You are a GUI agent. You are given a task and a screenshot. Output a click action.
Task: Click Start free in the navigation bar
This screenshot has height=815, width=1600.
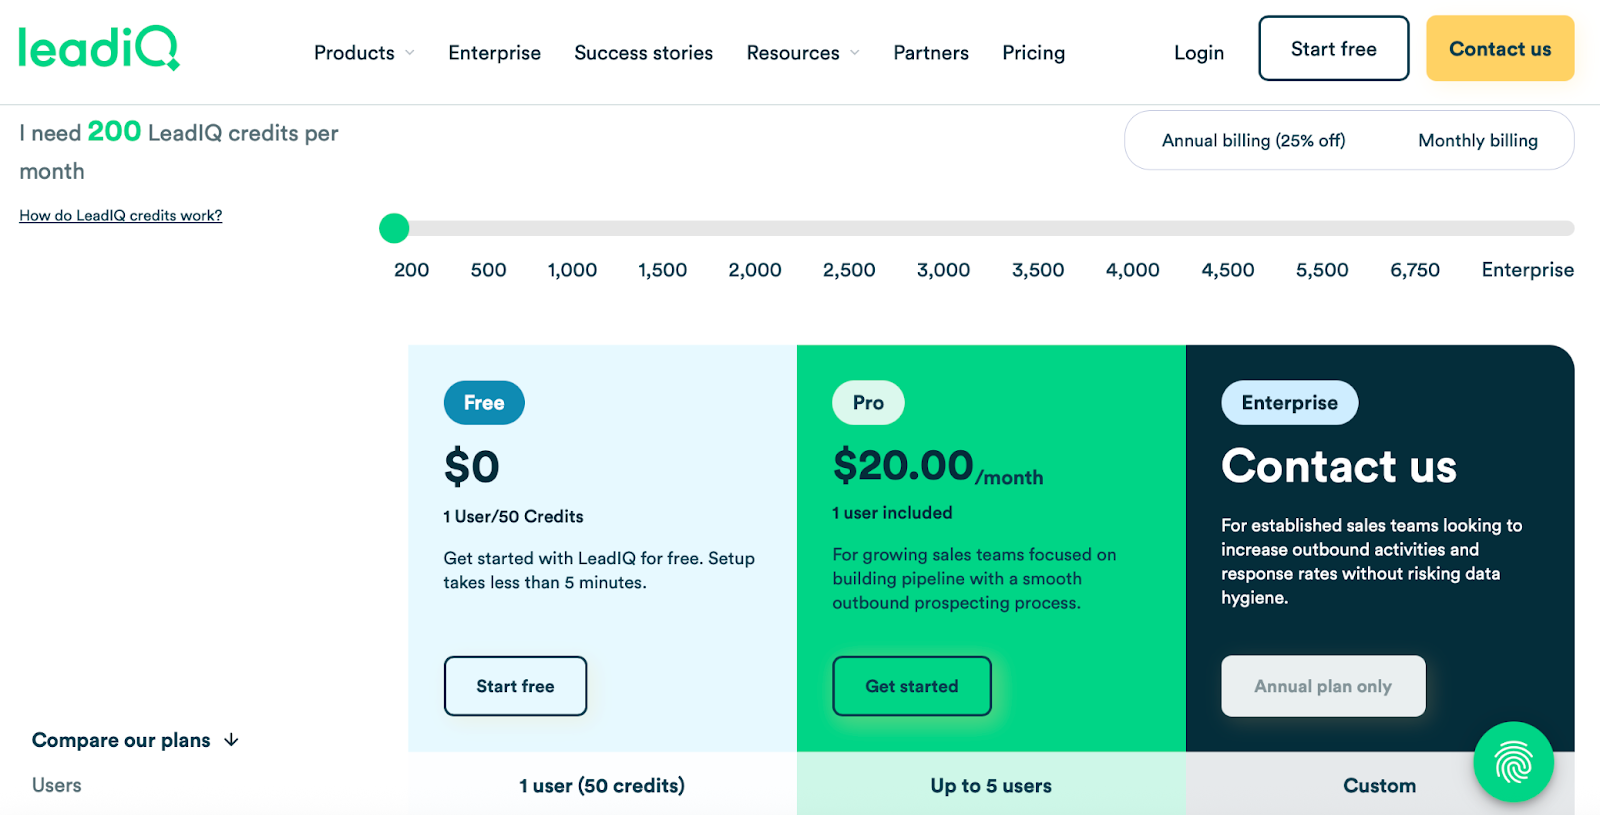click(1333, 47)
